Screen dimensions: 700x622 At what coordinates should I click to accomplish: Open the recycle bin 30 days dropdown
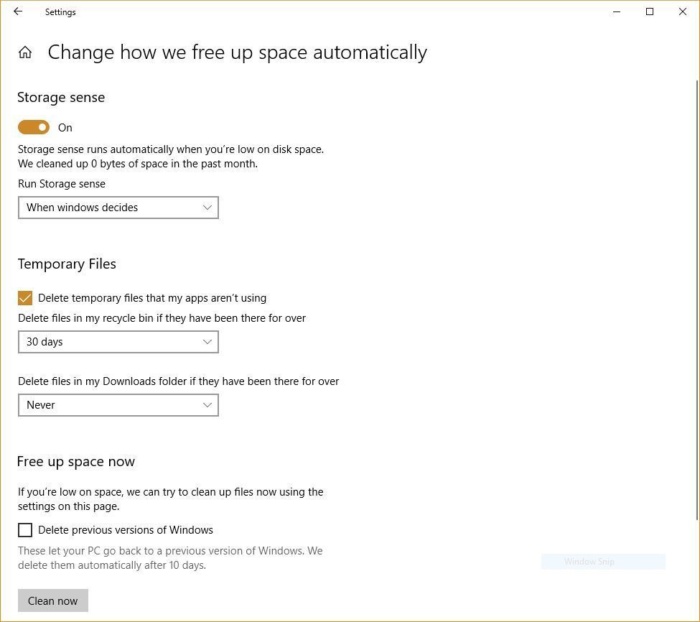tap(118, 342)
